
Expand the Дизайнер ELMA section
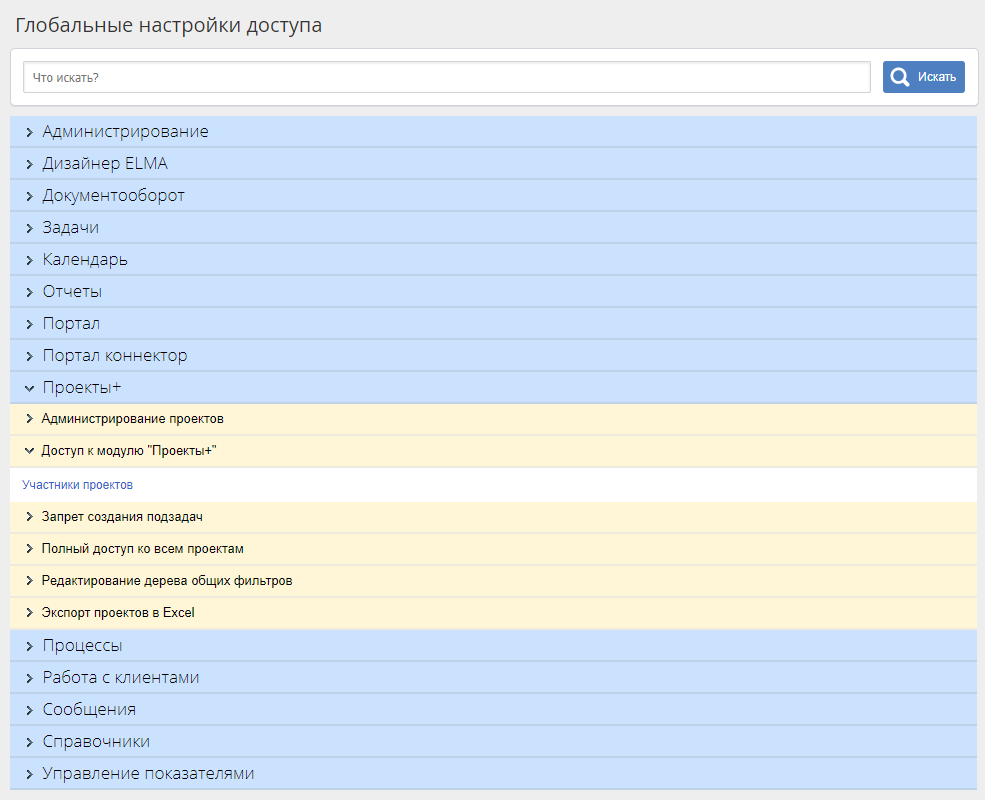[105, 164]
